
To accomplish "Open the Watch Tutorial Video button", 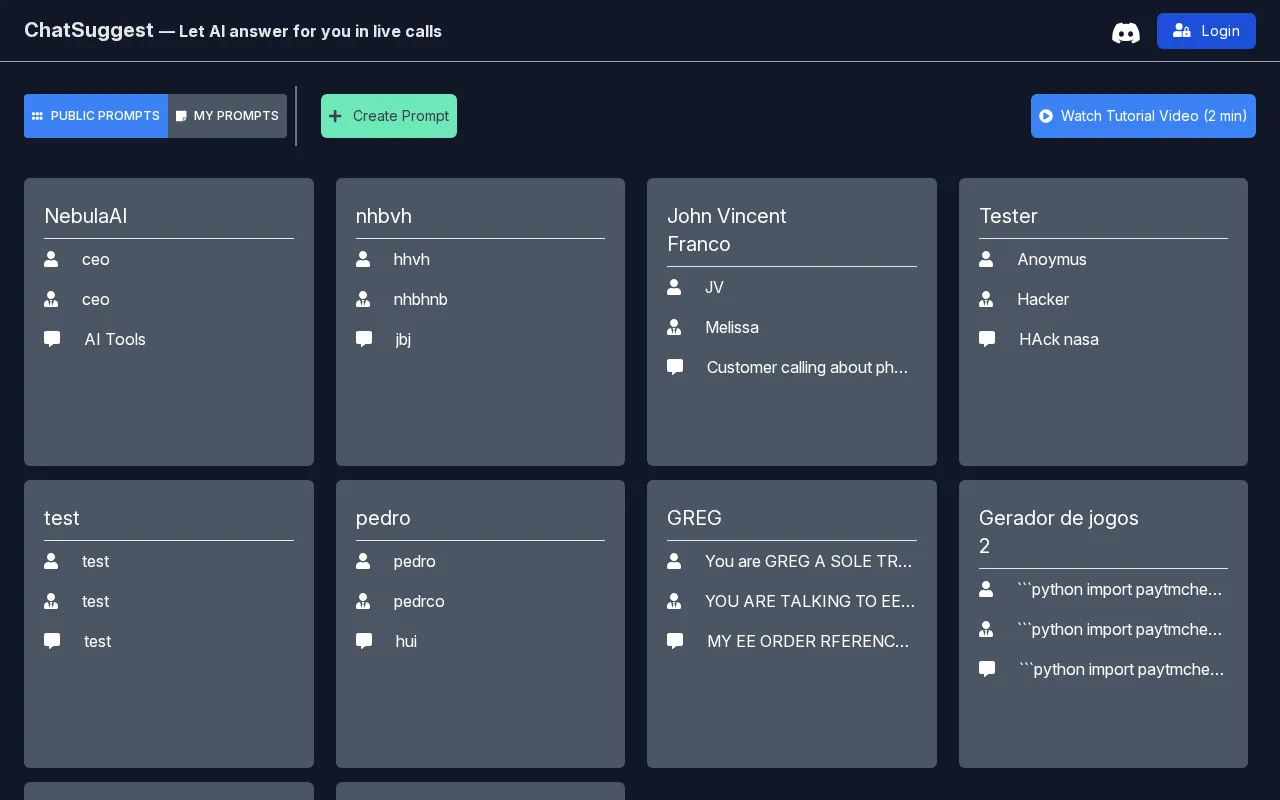I will pyautogui.click(x=1143, y=116).
